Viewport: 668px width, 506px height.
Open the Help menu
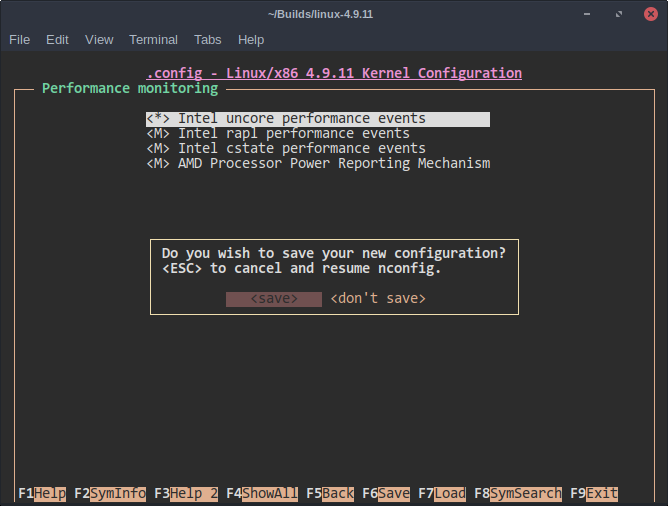[251, 40]
